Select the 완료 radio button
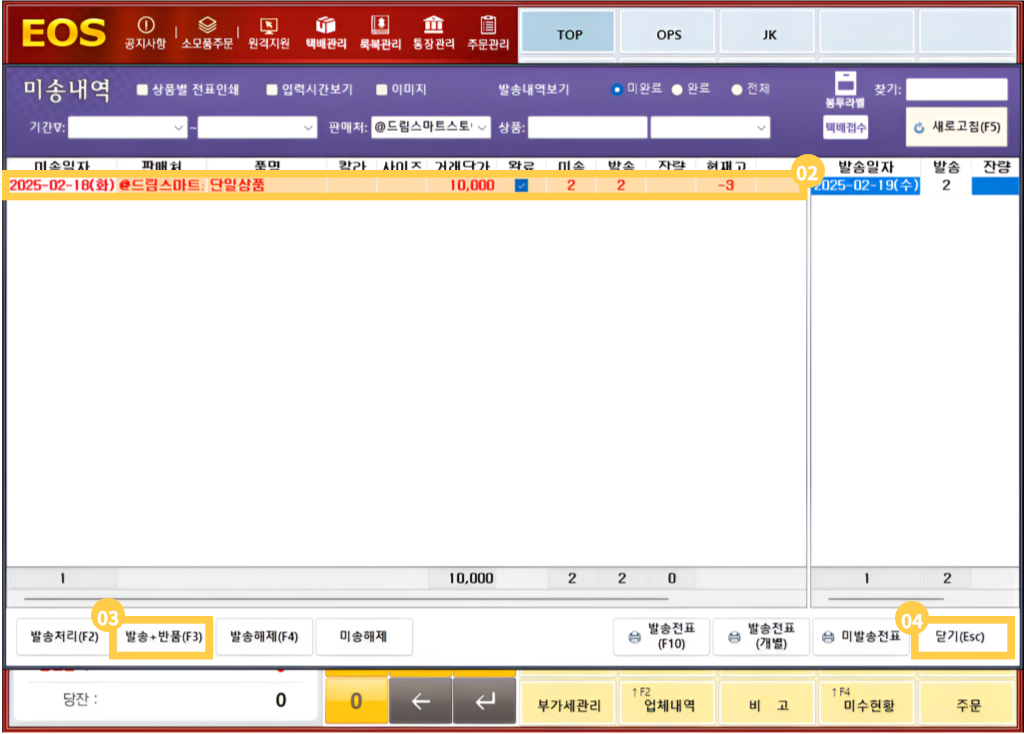 tap(677, 89)
